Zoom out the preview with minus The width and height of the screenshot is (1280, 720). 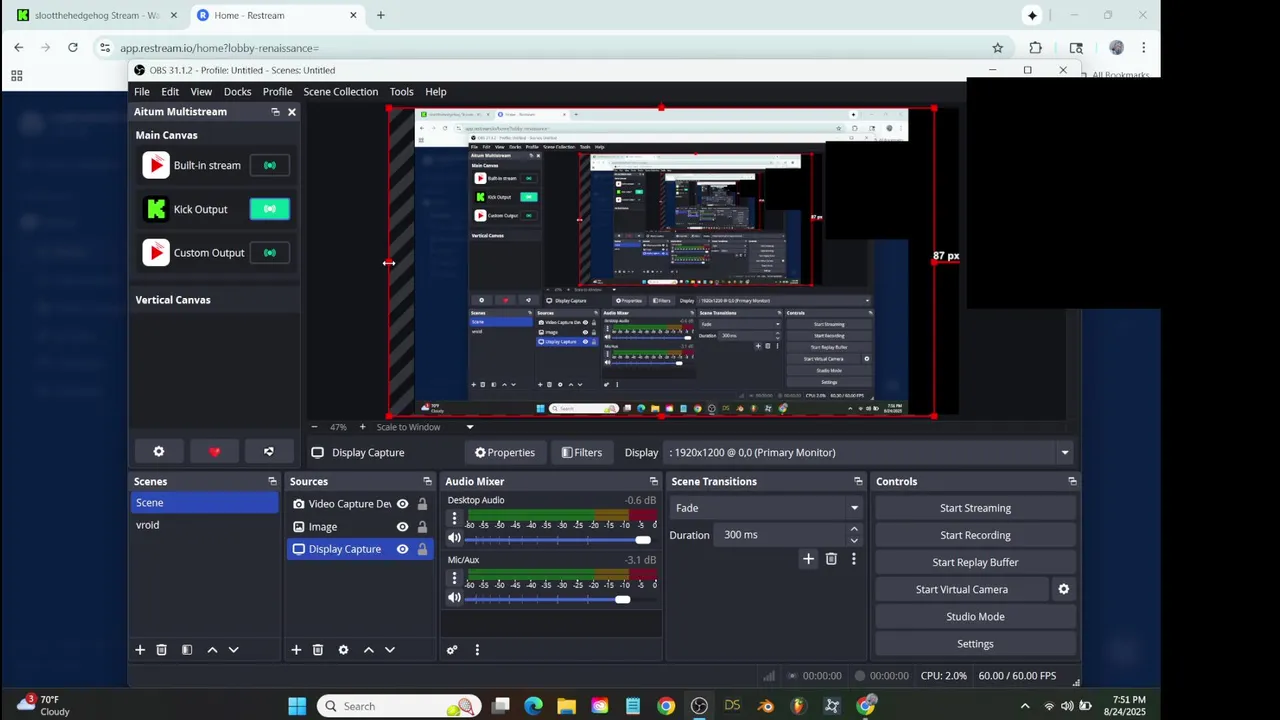[x=314, y=427]
